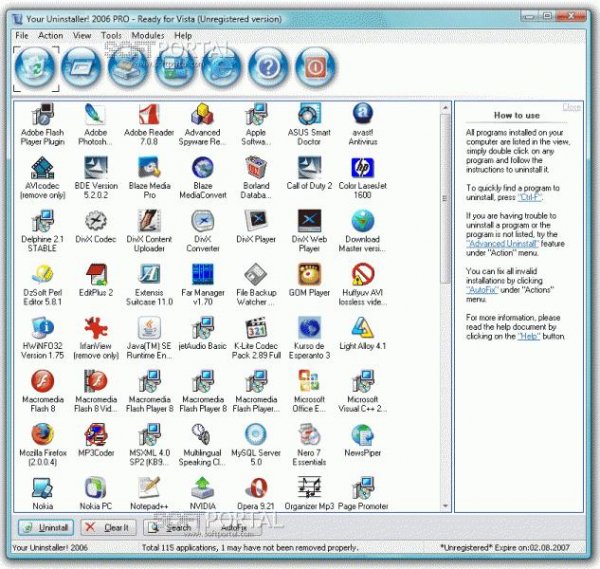600x569 pixels.
Task: Select Adobe Reader 7.0.8 icon
Action: (x=149, y=114)
